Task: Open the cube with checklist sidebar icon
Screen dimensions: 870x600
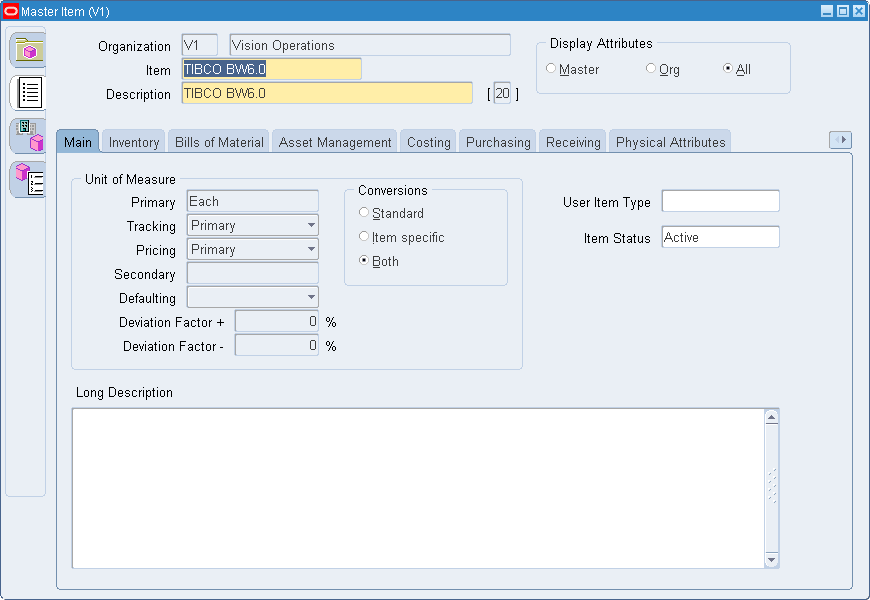Action: (x=28, y=179)
